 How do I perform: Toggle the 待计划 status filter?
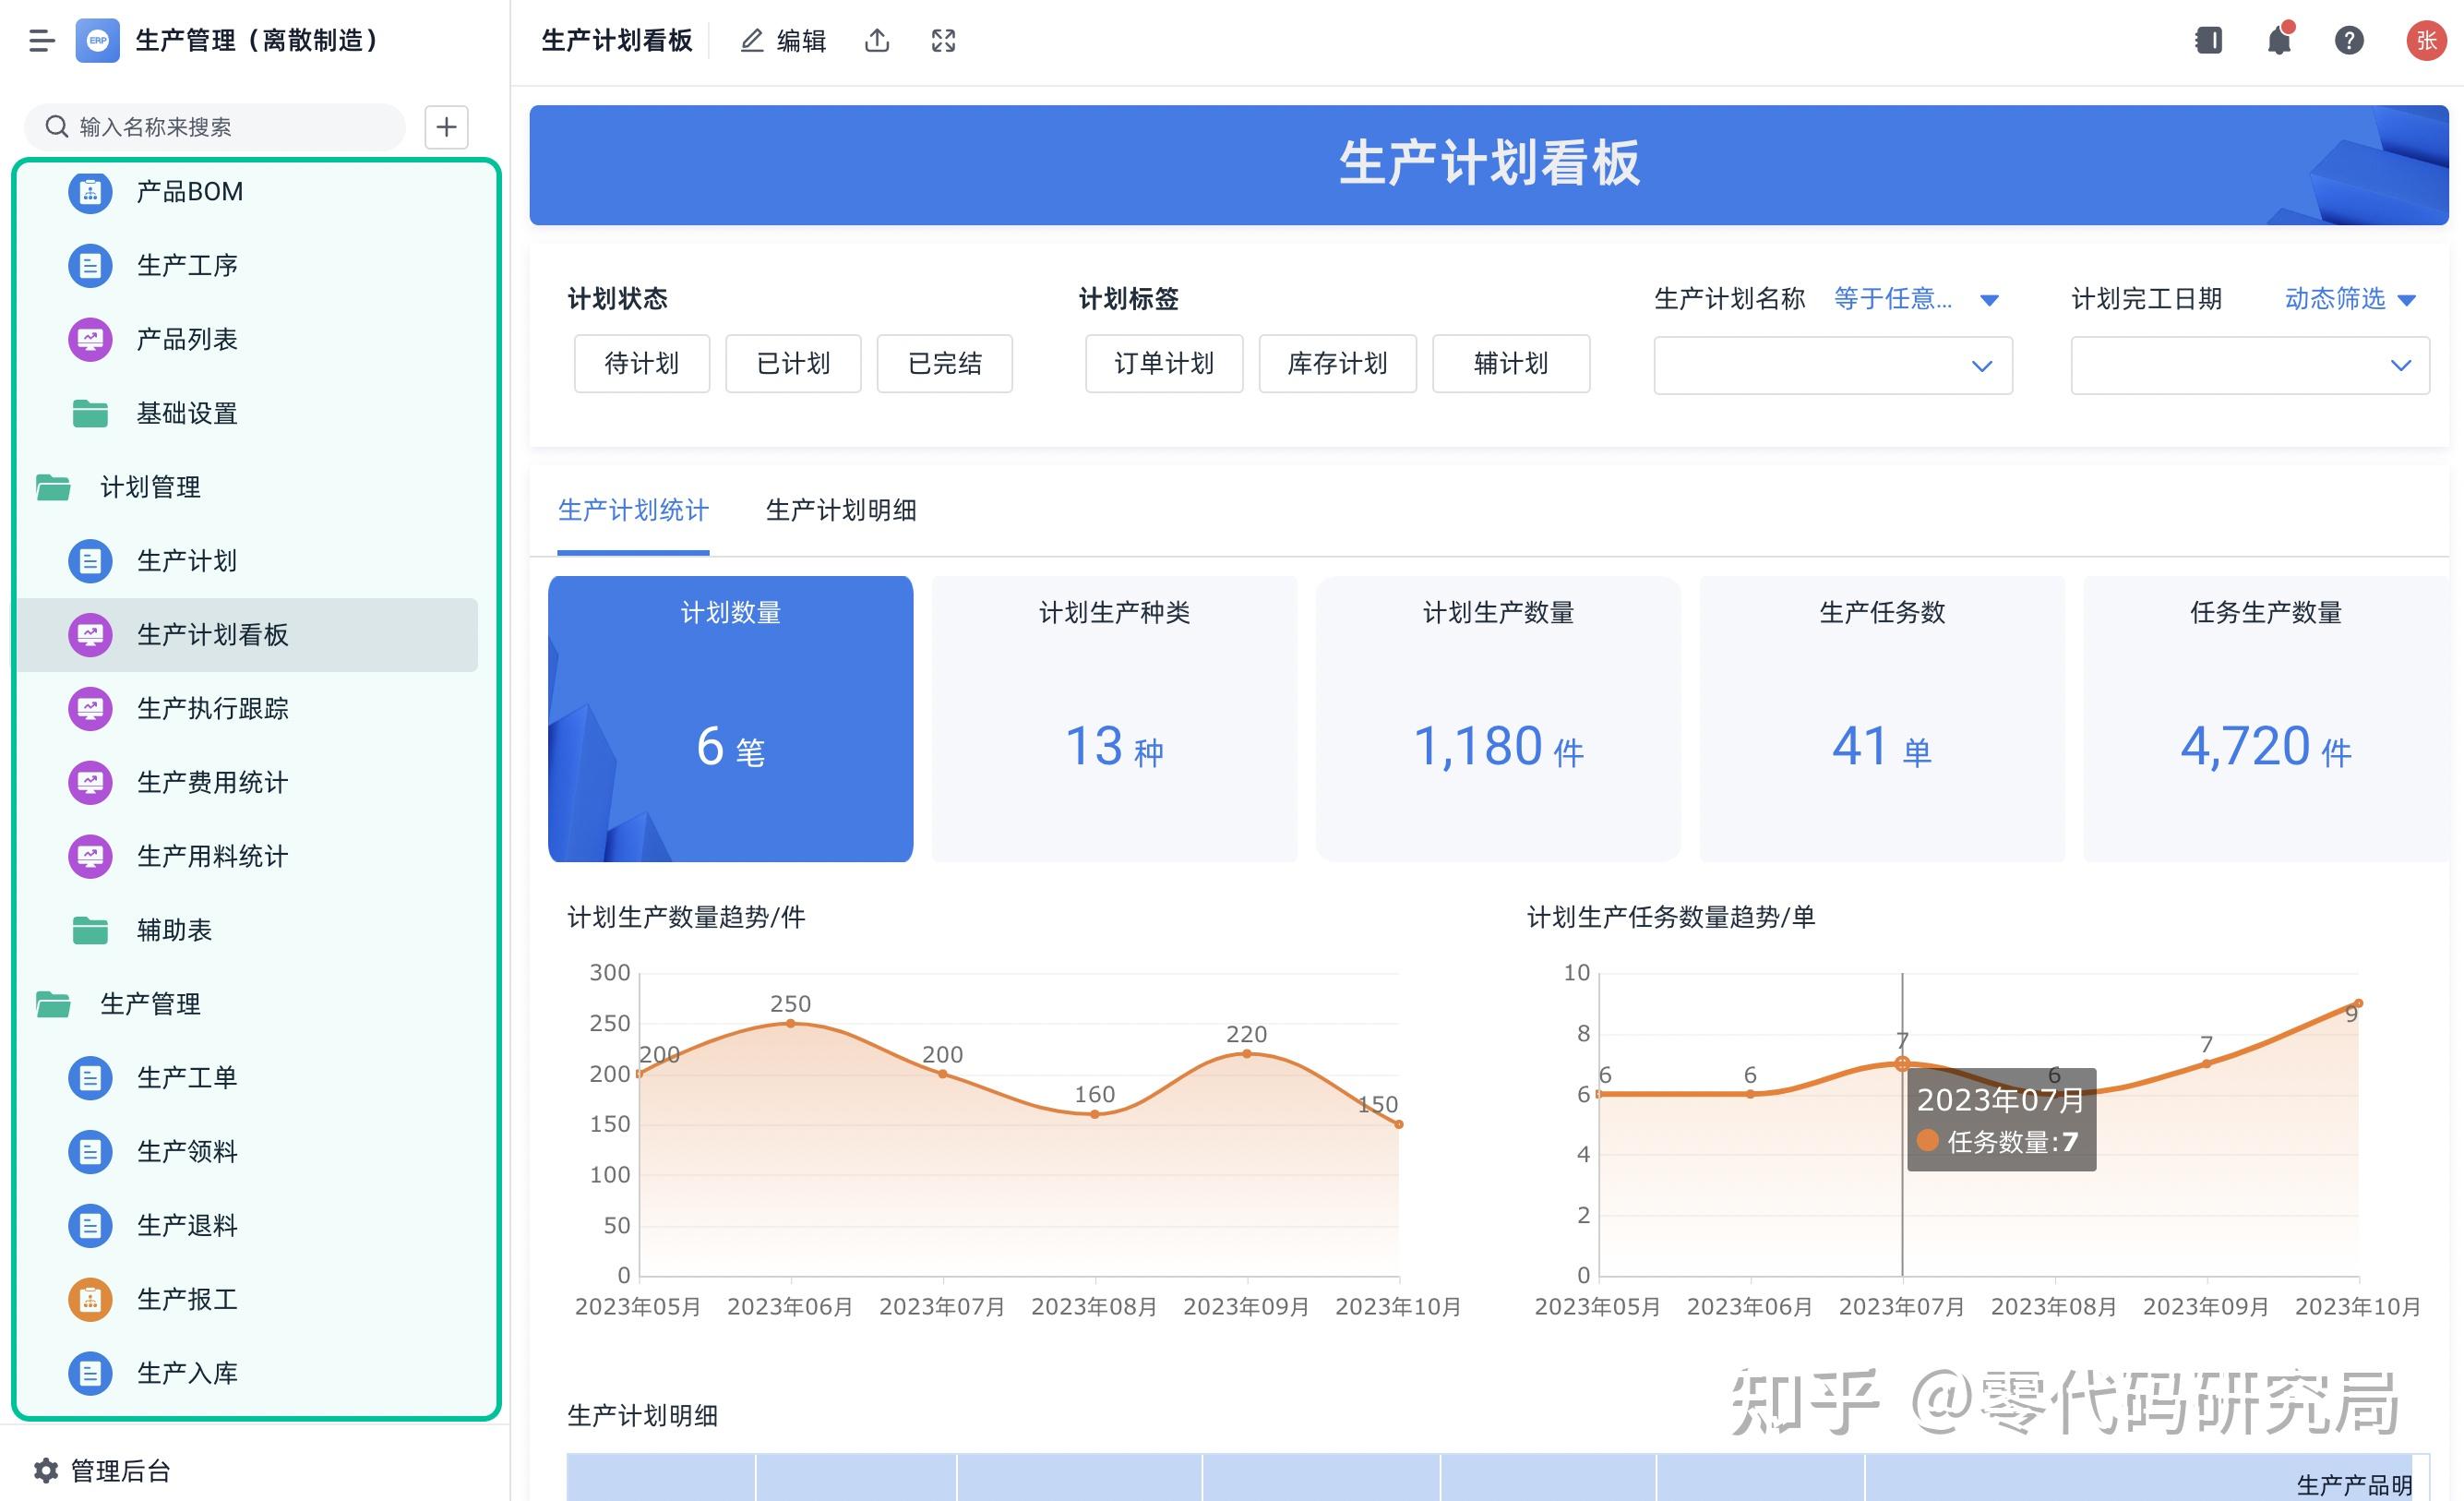point(641,364)
